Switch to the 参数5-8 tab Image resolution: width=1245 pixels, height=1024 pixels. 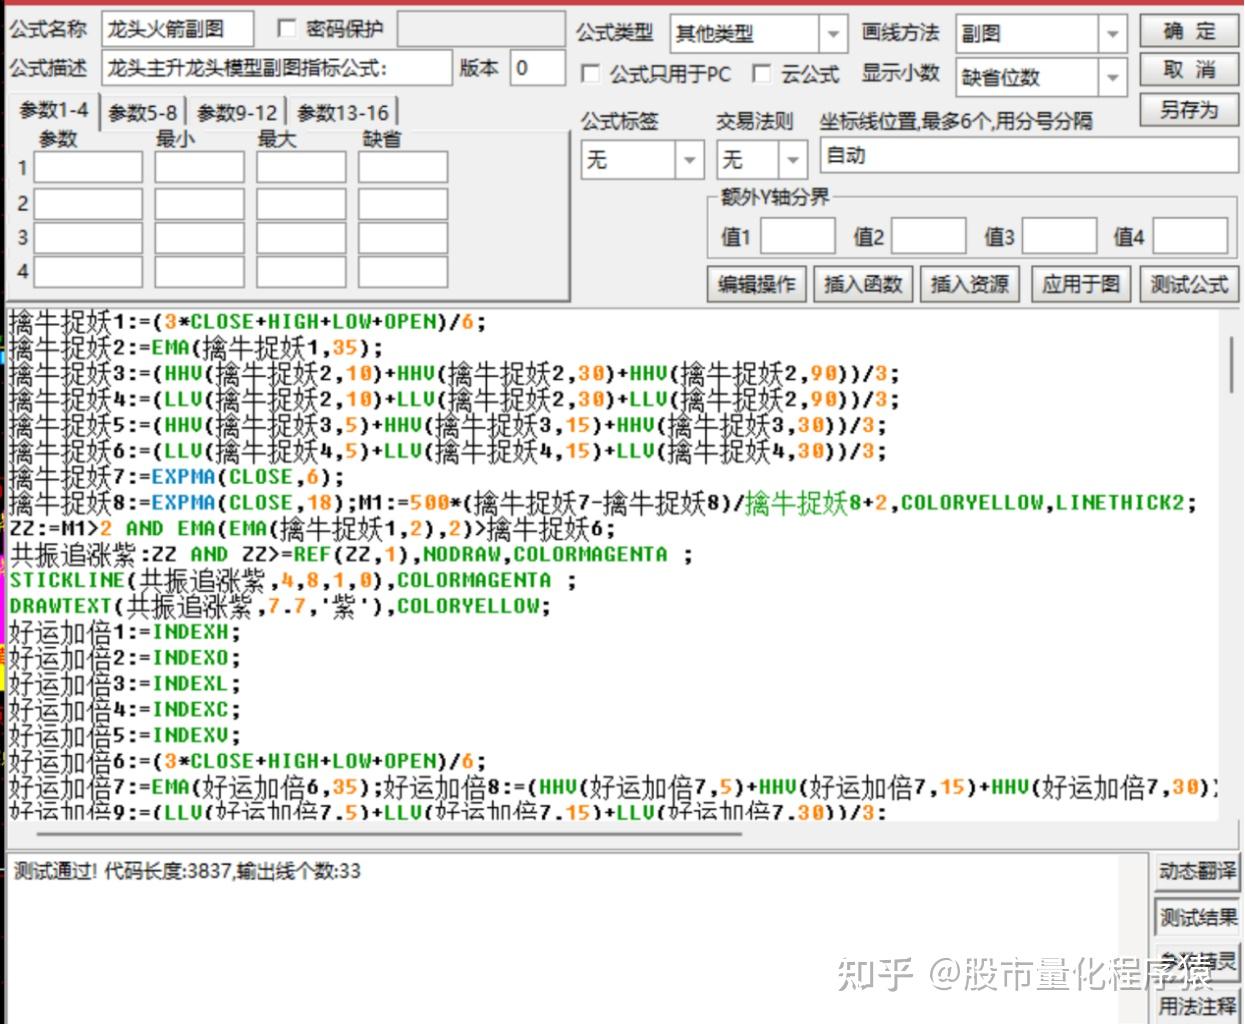click(143, 113)
